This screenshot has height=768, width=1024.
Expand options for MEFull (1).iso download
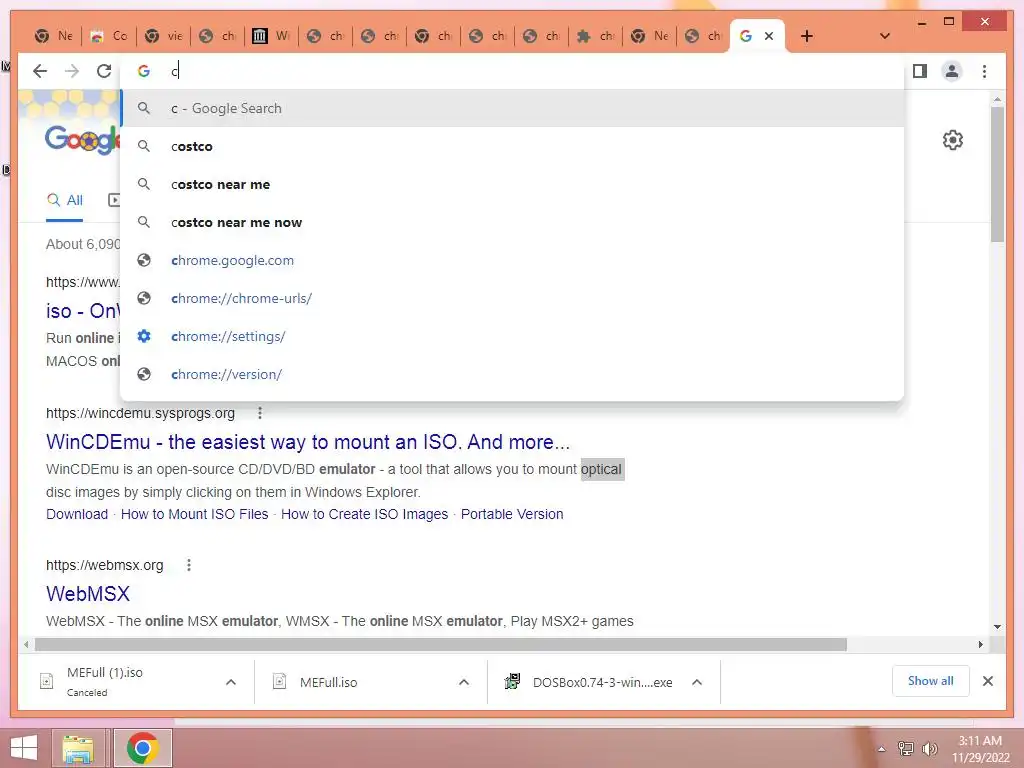click(231, 682)
